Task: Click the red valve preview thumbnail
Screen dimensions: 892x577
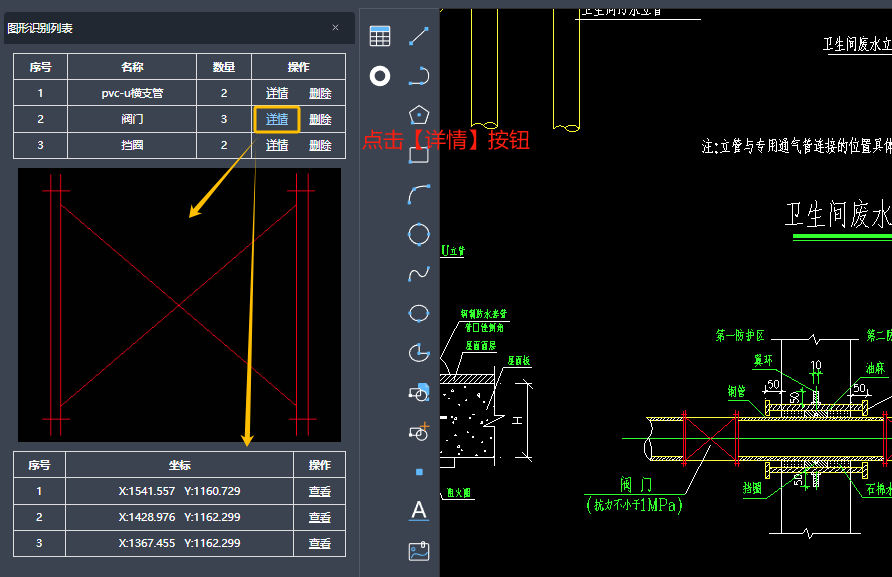Action: [179, 305]
